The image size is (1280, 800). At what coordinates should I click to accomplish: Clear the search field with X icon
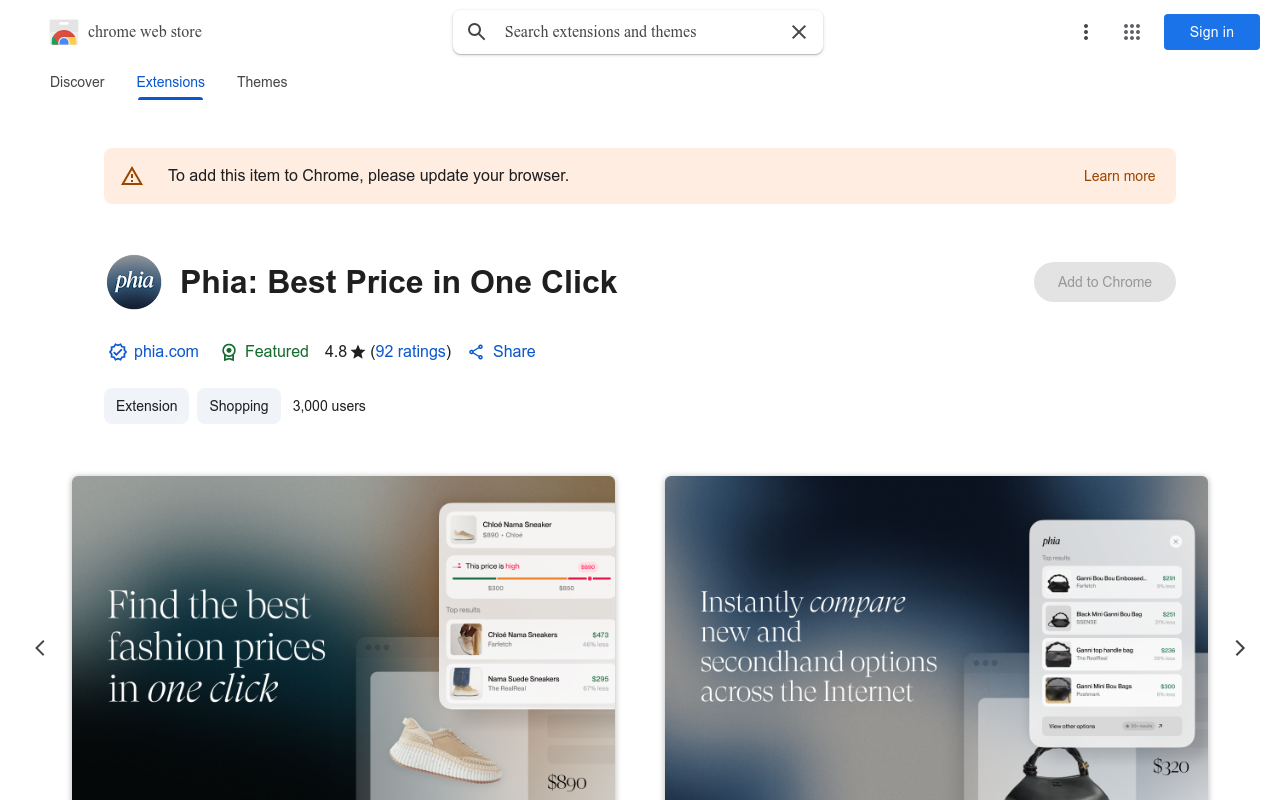(x=799, y=32)
